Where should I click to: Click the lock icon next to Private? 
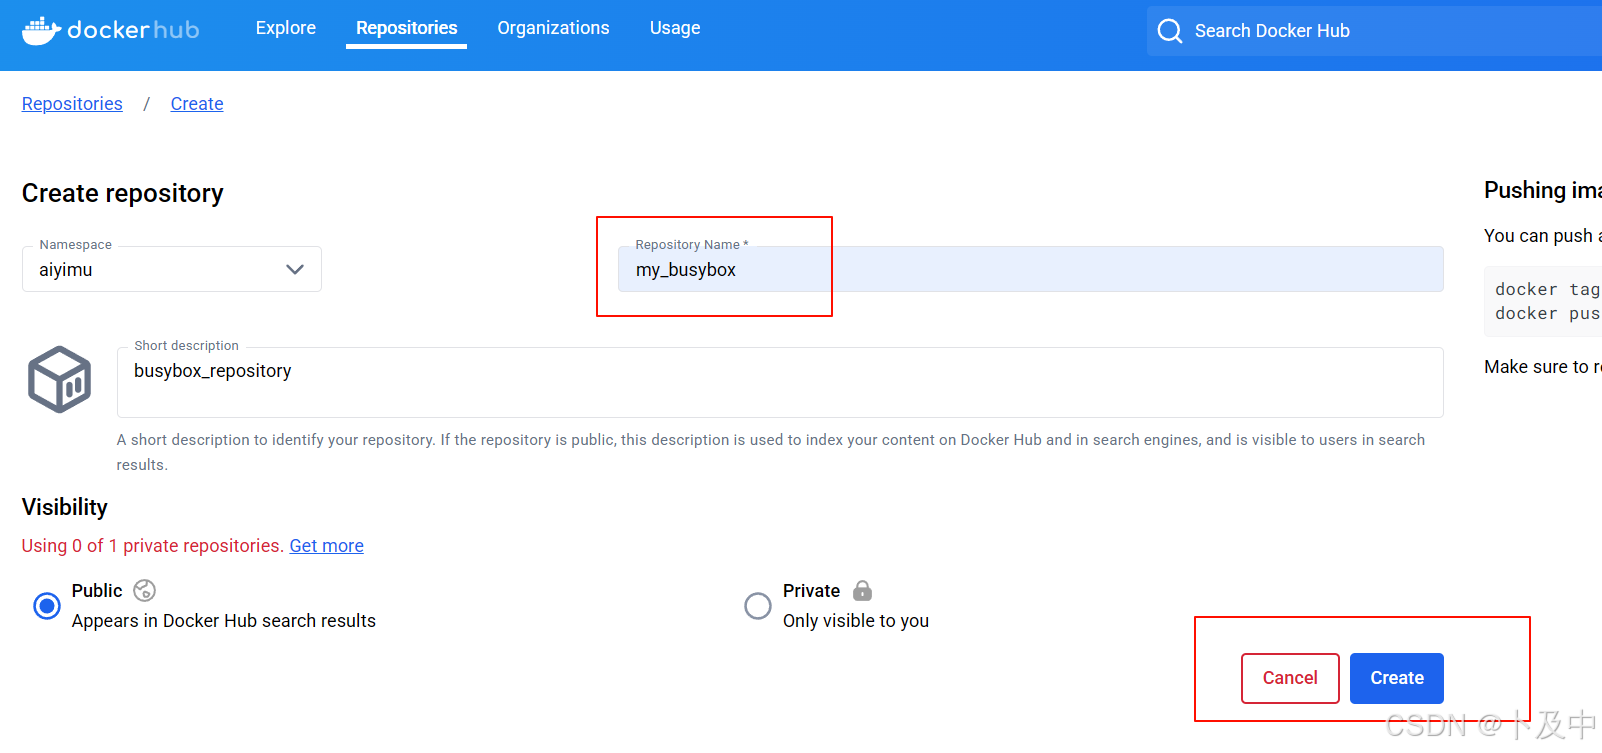point(862,590)
